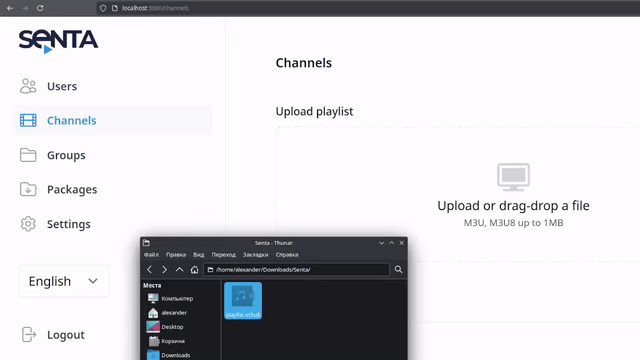Open the Справка menu in Thunar
The height and width of the screenshot is (360, 640).
(x=287, y=255)
